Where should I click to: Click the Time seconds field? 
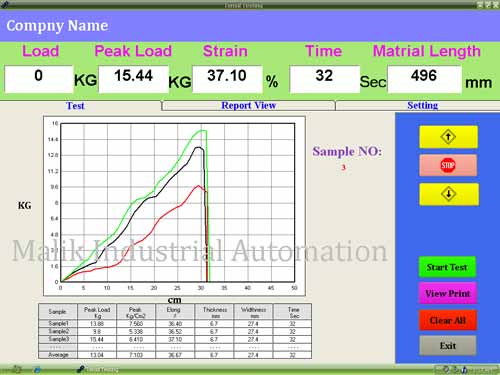pos(325,79)
